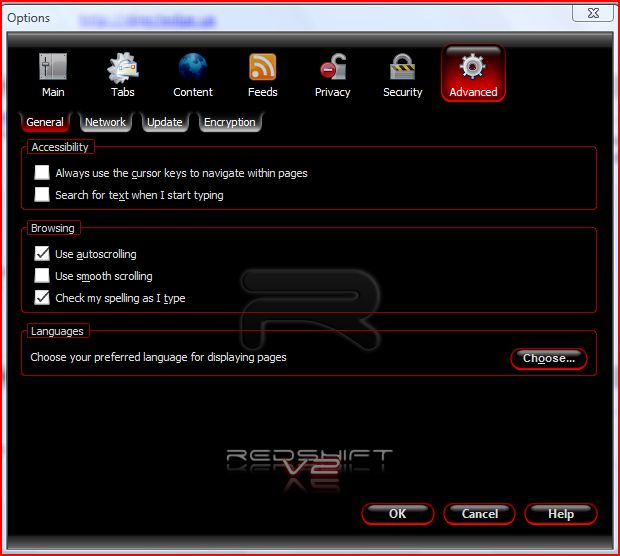This screenshot has height=556, width=620.
Task: Click the Accessibility group label
Action: pyautogui.click(x=60, y=147)
